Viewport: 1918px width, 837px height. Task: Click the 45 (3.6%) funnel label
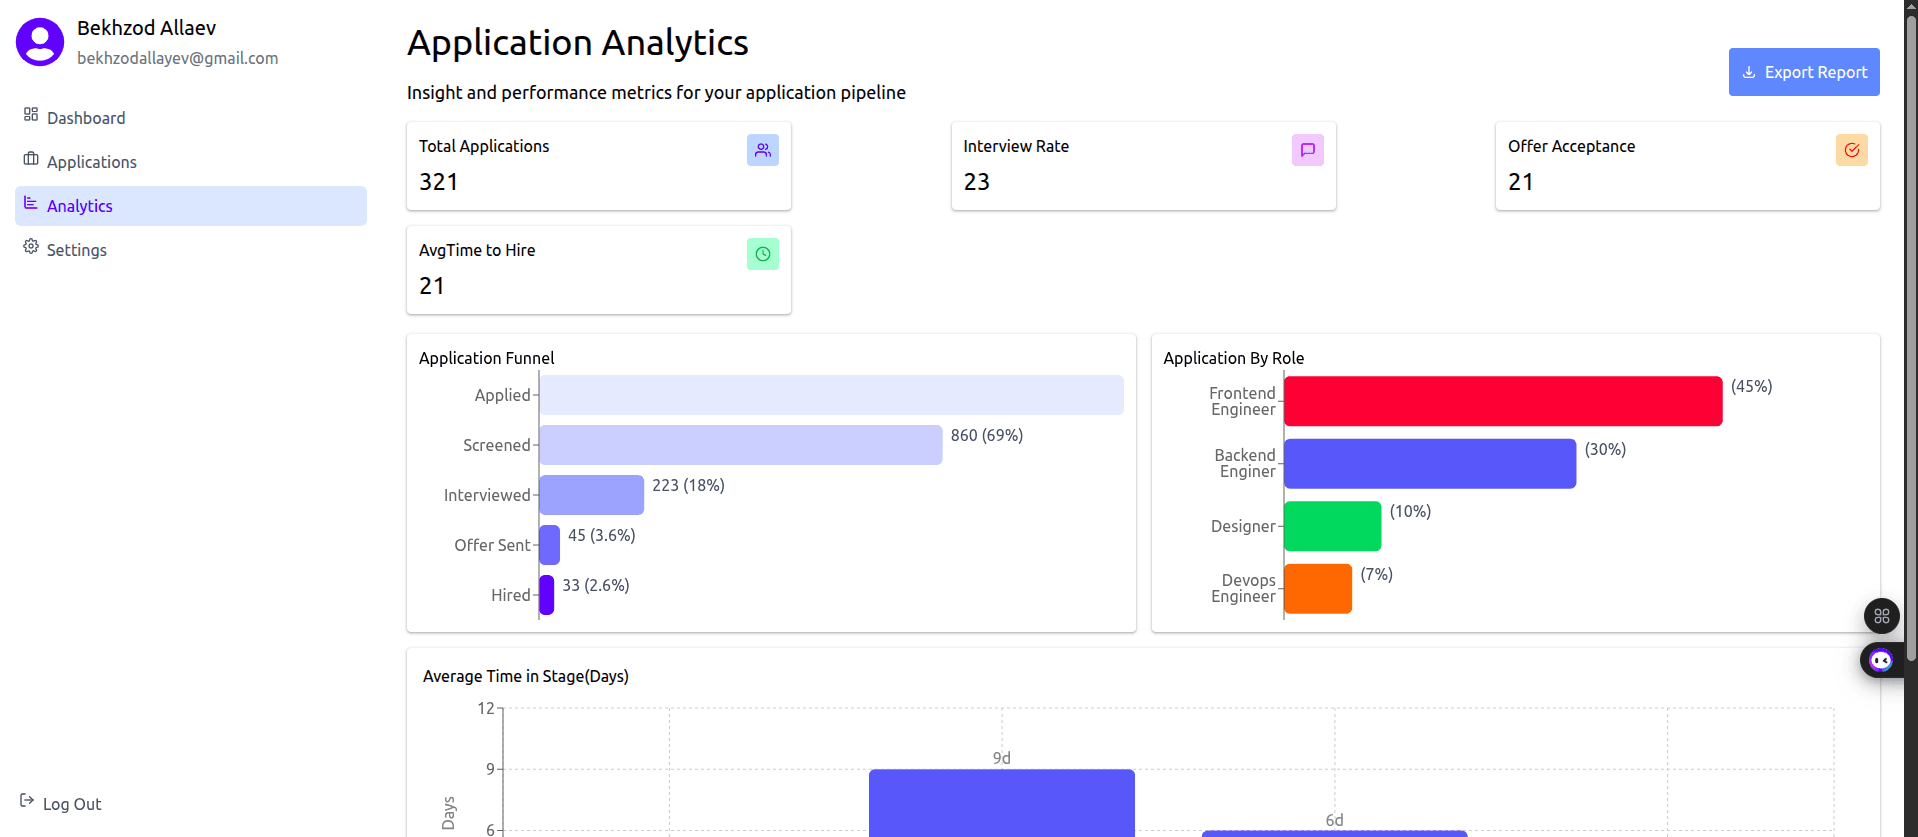pyautogui.click(x=602, y=535)
